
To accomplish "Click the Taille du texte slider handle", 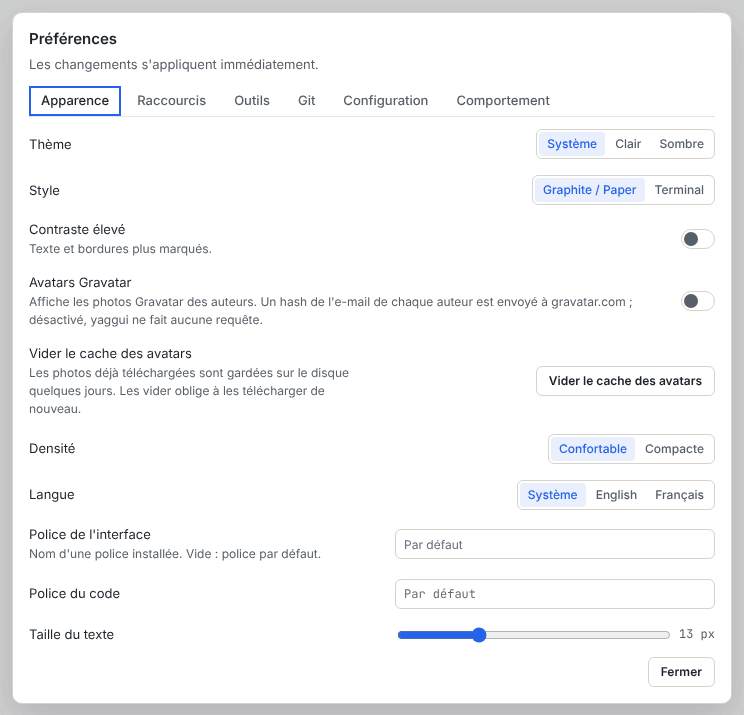I will click(x=479, y=635).
